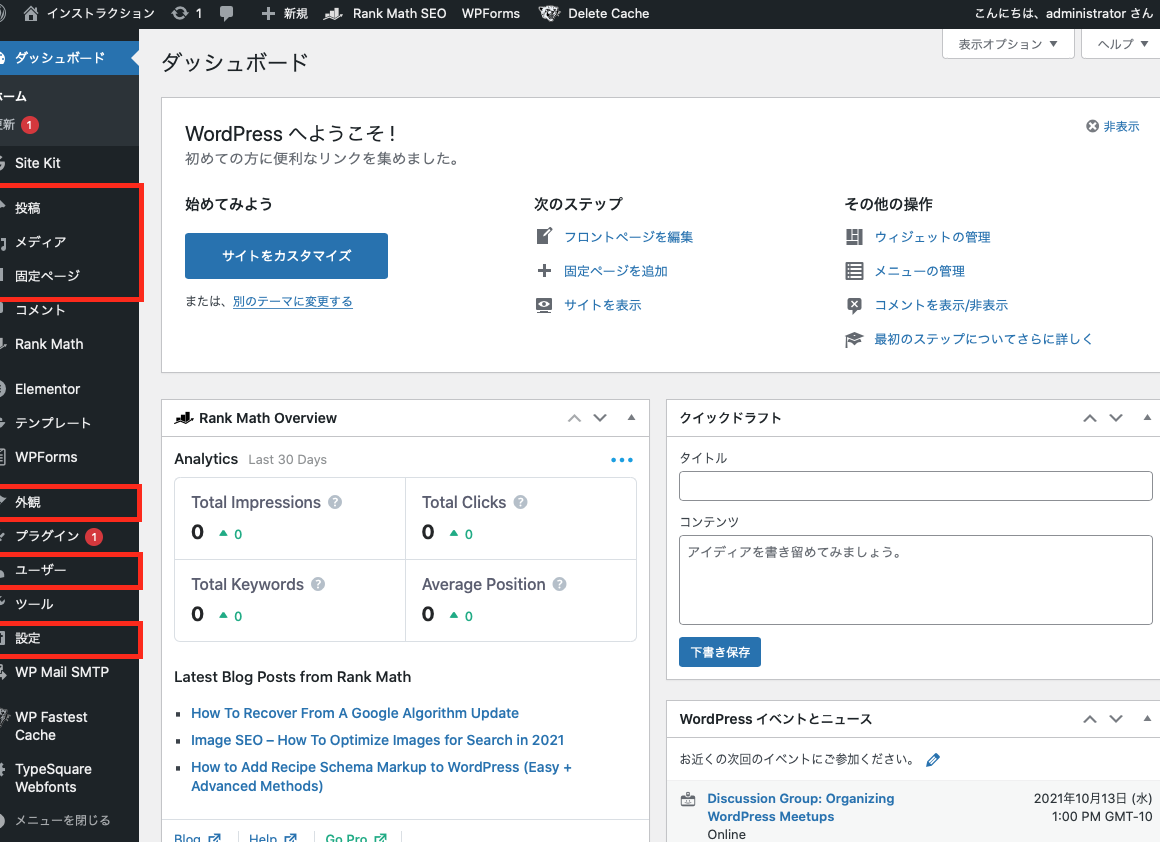Move WordPress イベントとニュース widget down

(1116, 719)
